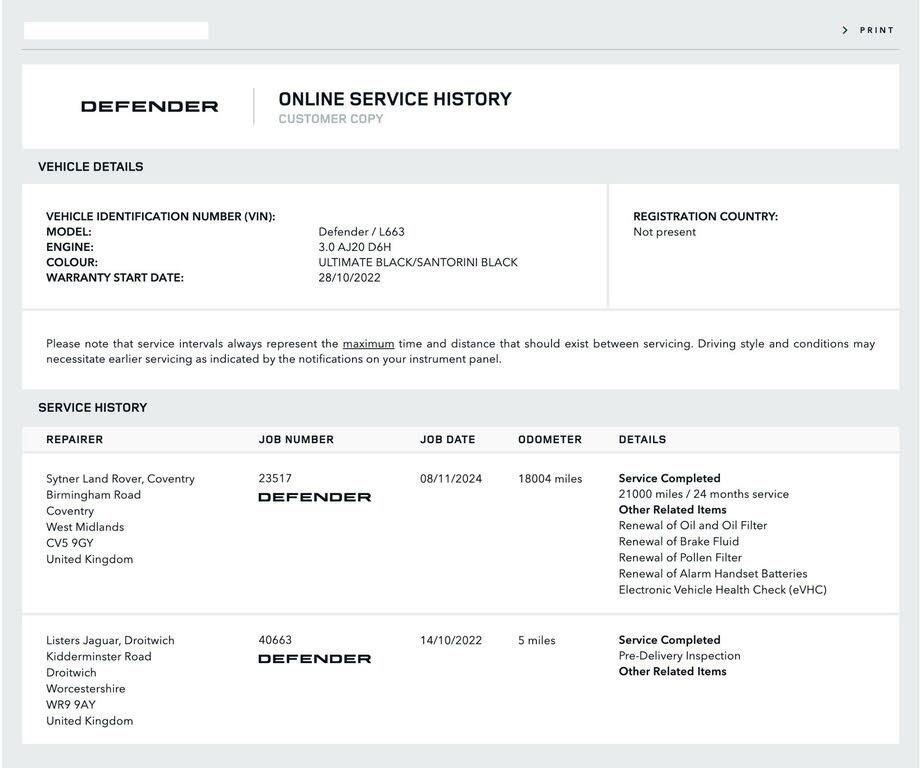923x768 pixels.
Task: Click postcode 'CV5 9GY'
Action: point(70,543)
